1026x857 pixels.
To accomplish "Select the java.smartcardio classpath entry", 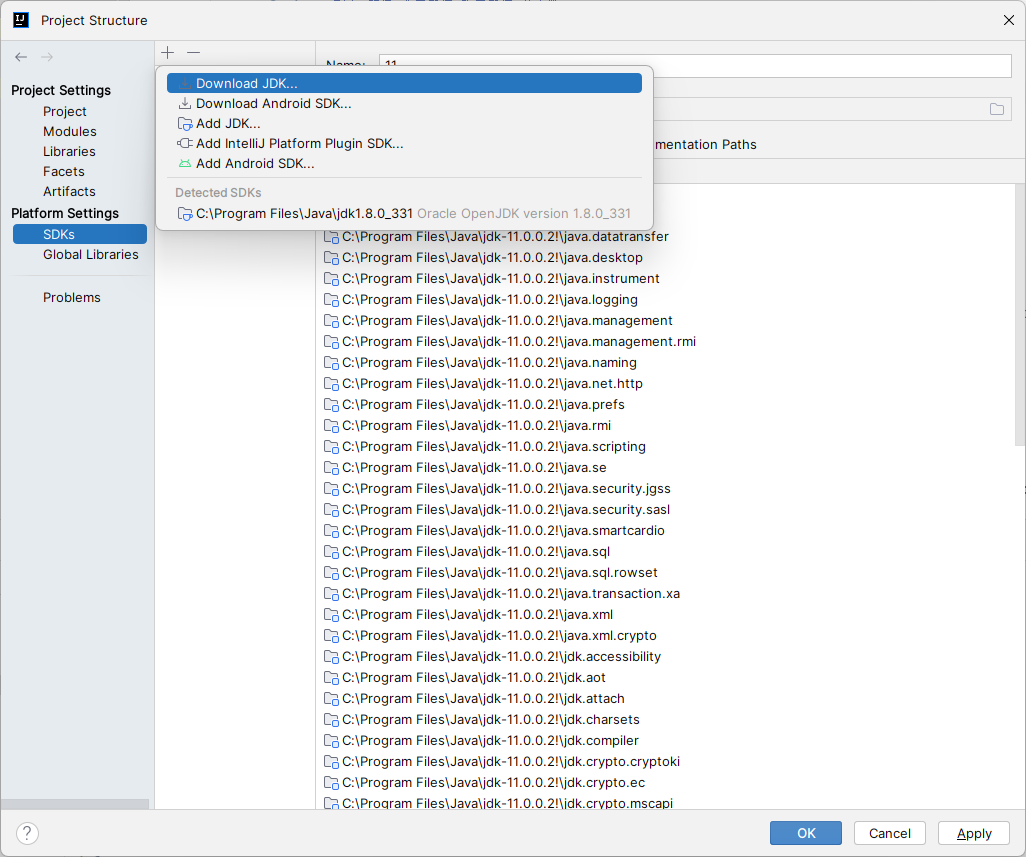I will [x=494, y=530].
